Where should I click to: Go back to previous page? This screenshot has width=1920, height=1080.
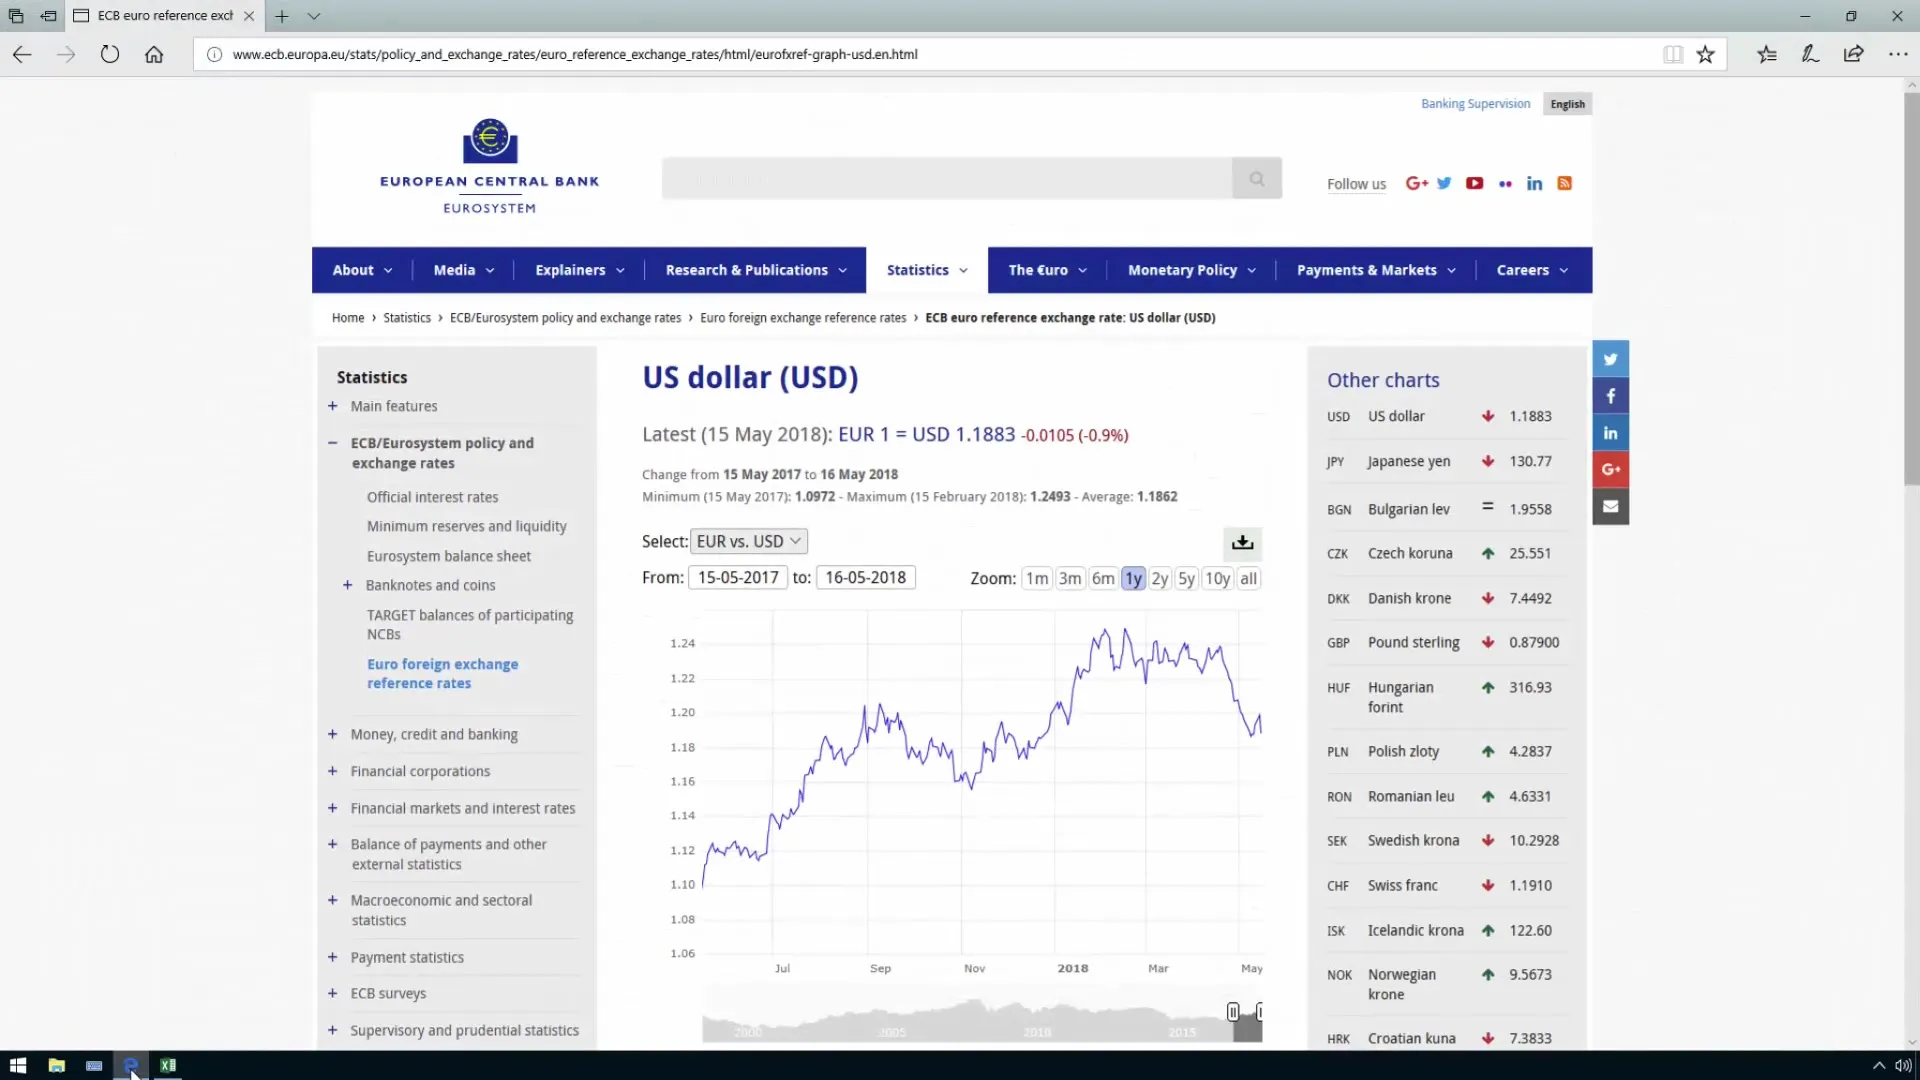coord(22,54)
